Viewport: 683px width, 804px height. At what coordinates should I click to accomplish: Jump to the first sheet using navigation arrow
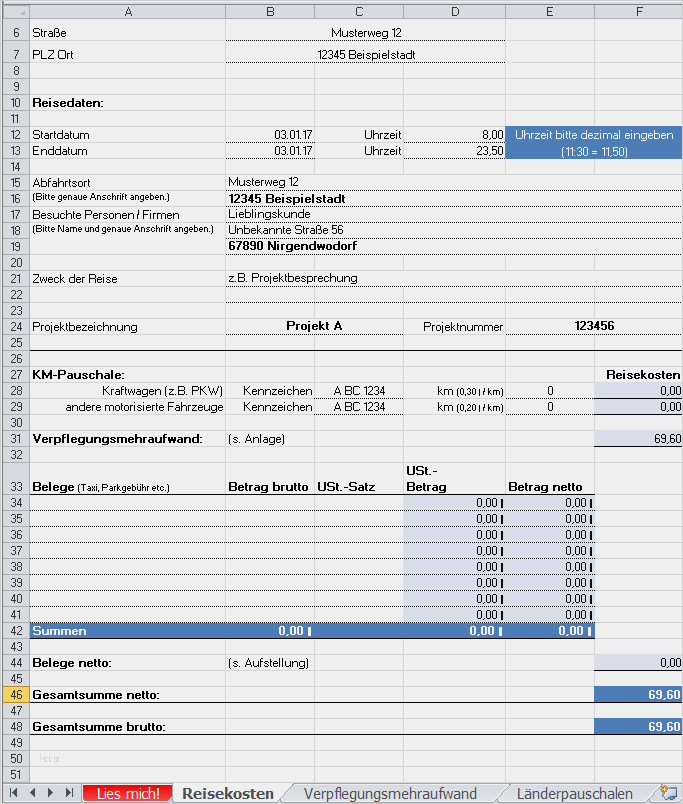click(14, 793)
